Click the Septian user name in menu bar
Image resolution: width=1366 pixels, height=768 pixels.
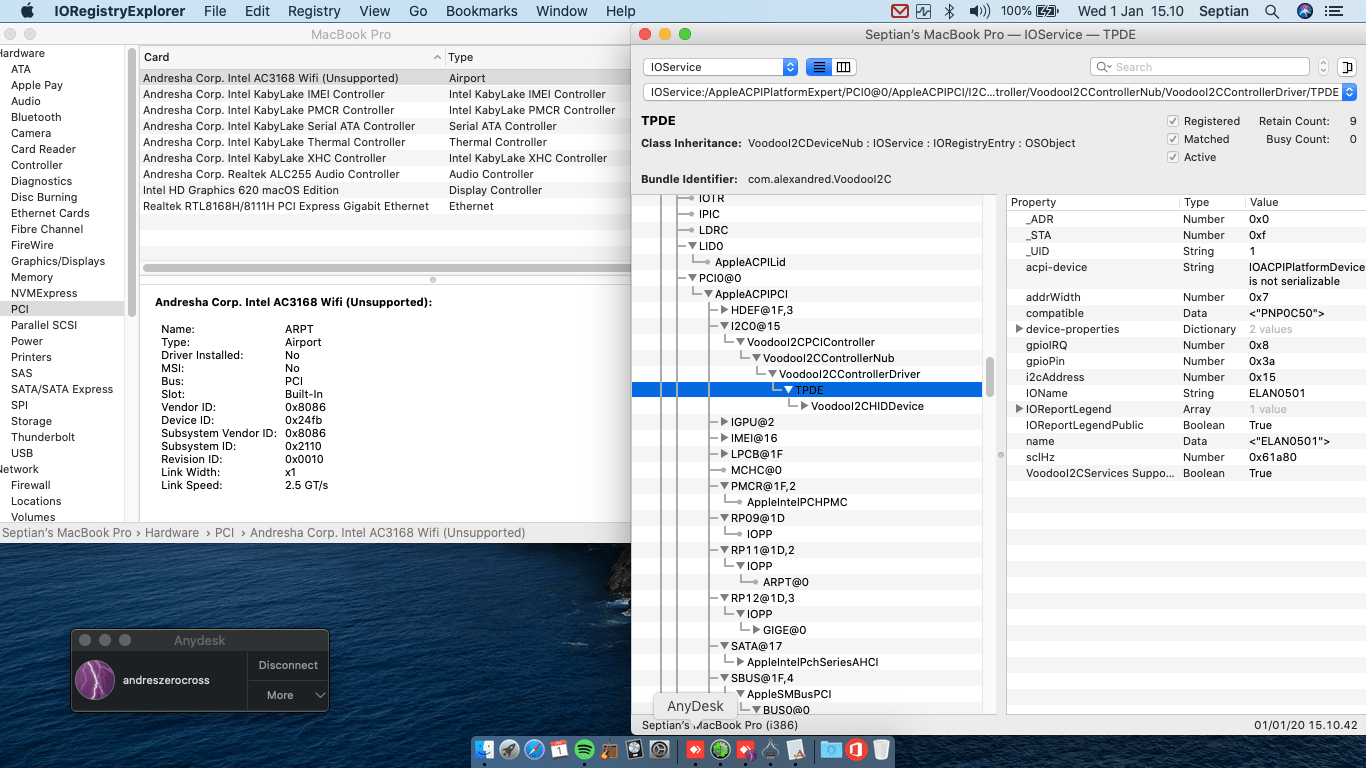[1224, 11]
